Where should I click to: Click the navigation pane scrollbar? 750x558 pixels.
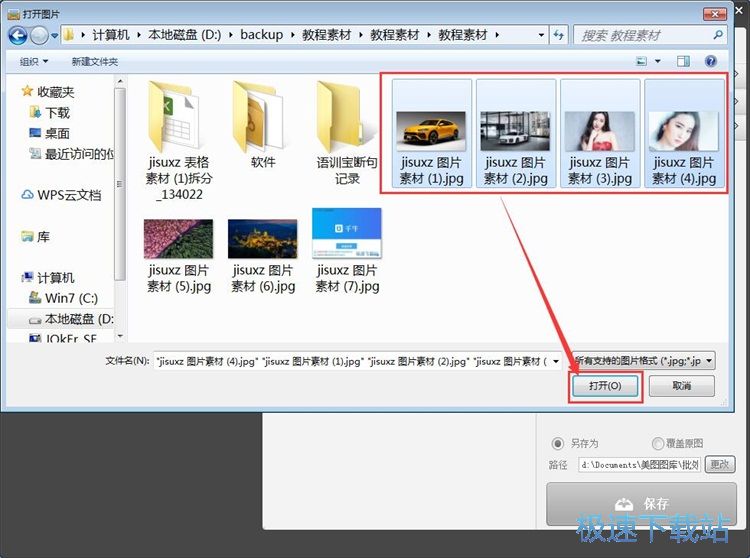(x=120, y=184)
